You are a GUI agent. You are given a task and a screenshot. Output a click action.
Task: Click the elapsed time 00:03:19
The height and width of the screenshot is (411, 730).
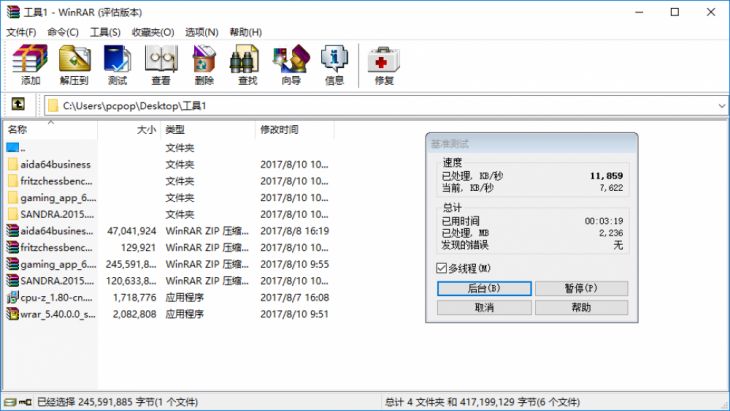point(604,221)
